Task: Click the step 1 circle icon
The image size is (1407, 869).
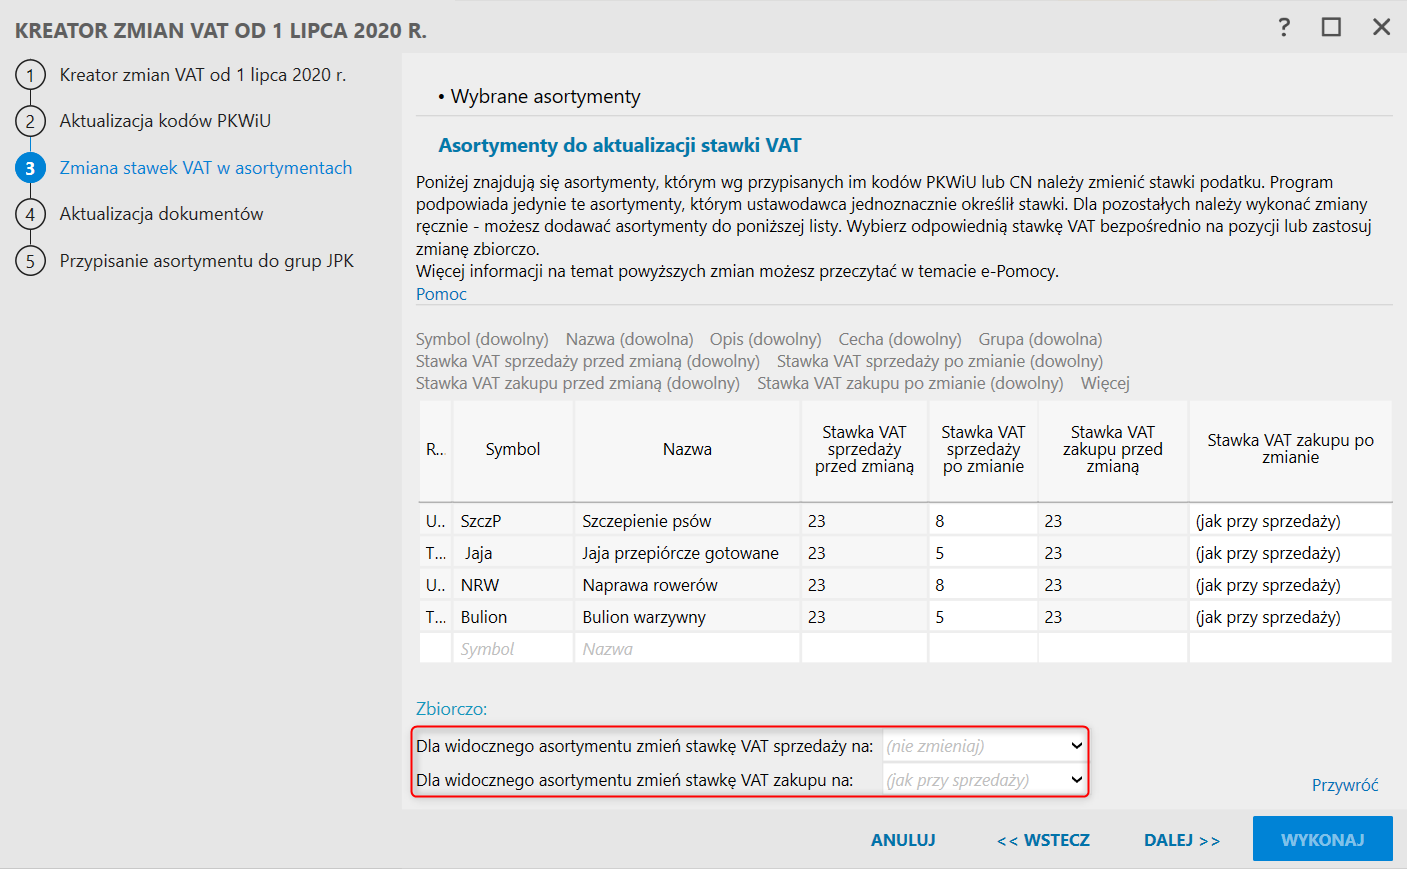Action: (x=30, y=75)
